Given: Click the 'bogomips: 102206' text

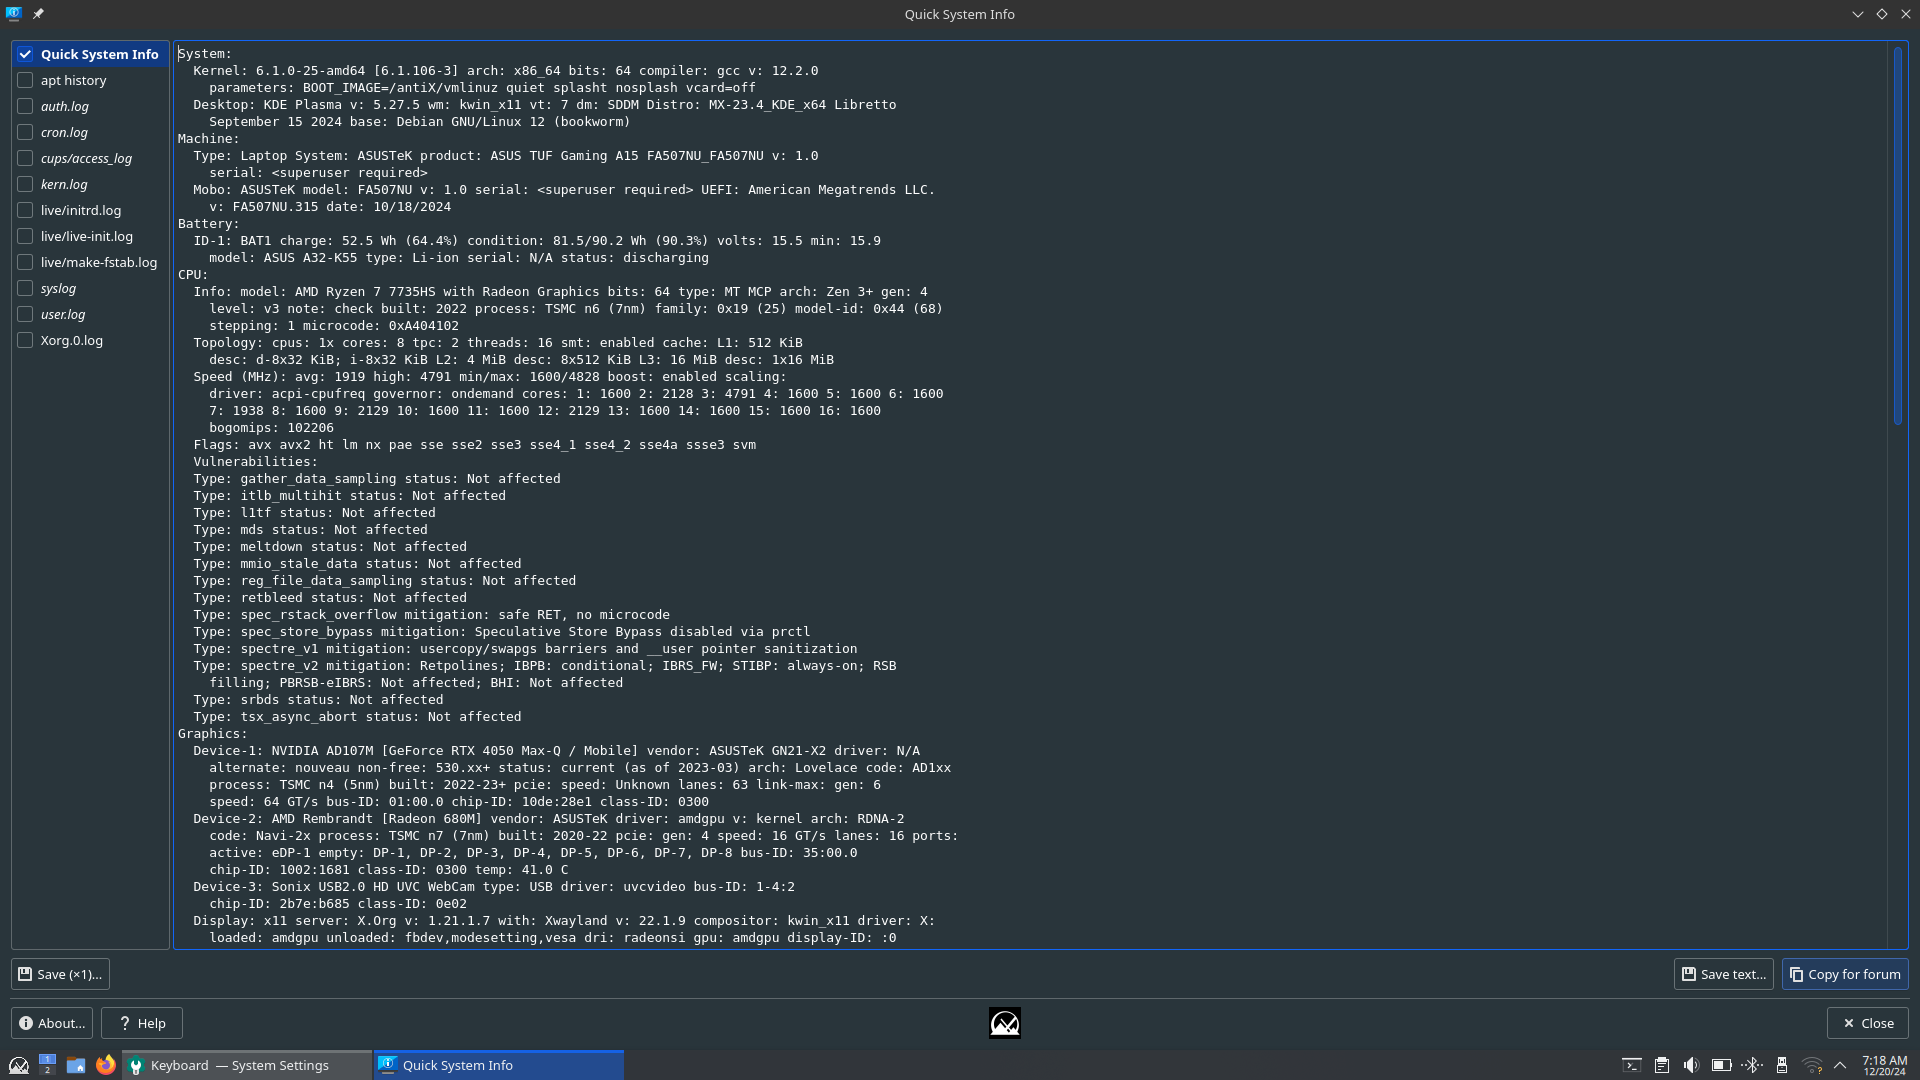Looking at the screenshot, I should pyautogui.click(x=271, y=428).
